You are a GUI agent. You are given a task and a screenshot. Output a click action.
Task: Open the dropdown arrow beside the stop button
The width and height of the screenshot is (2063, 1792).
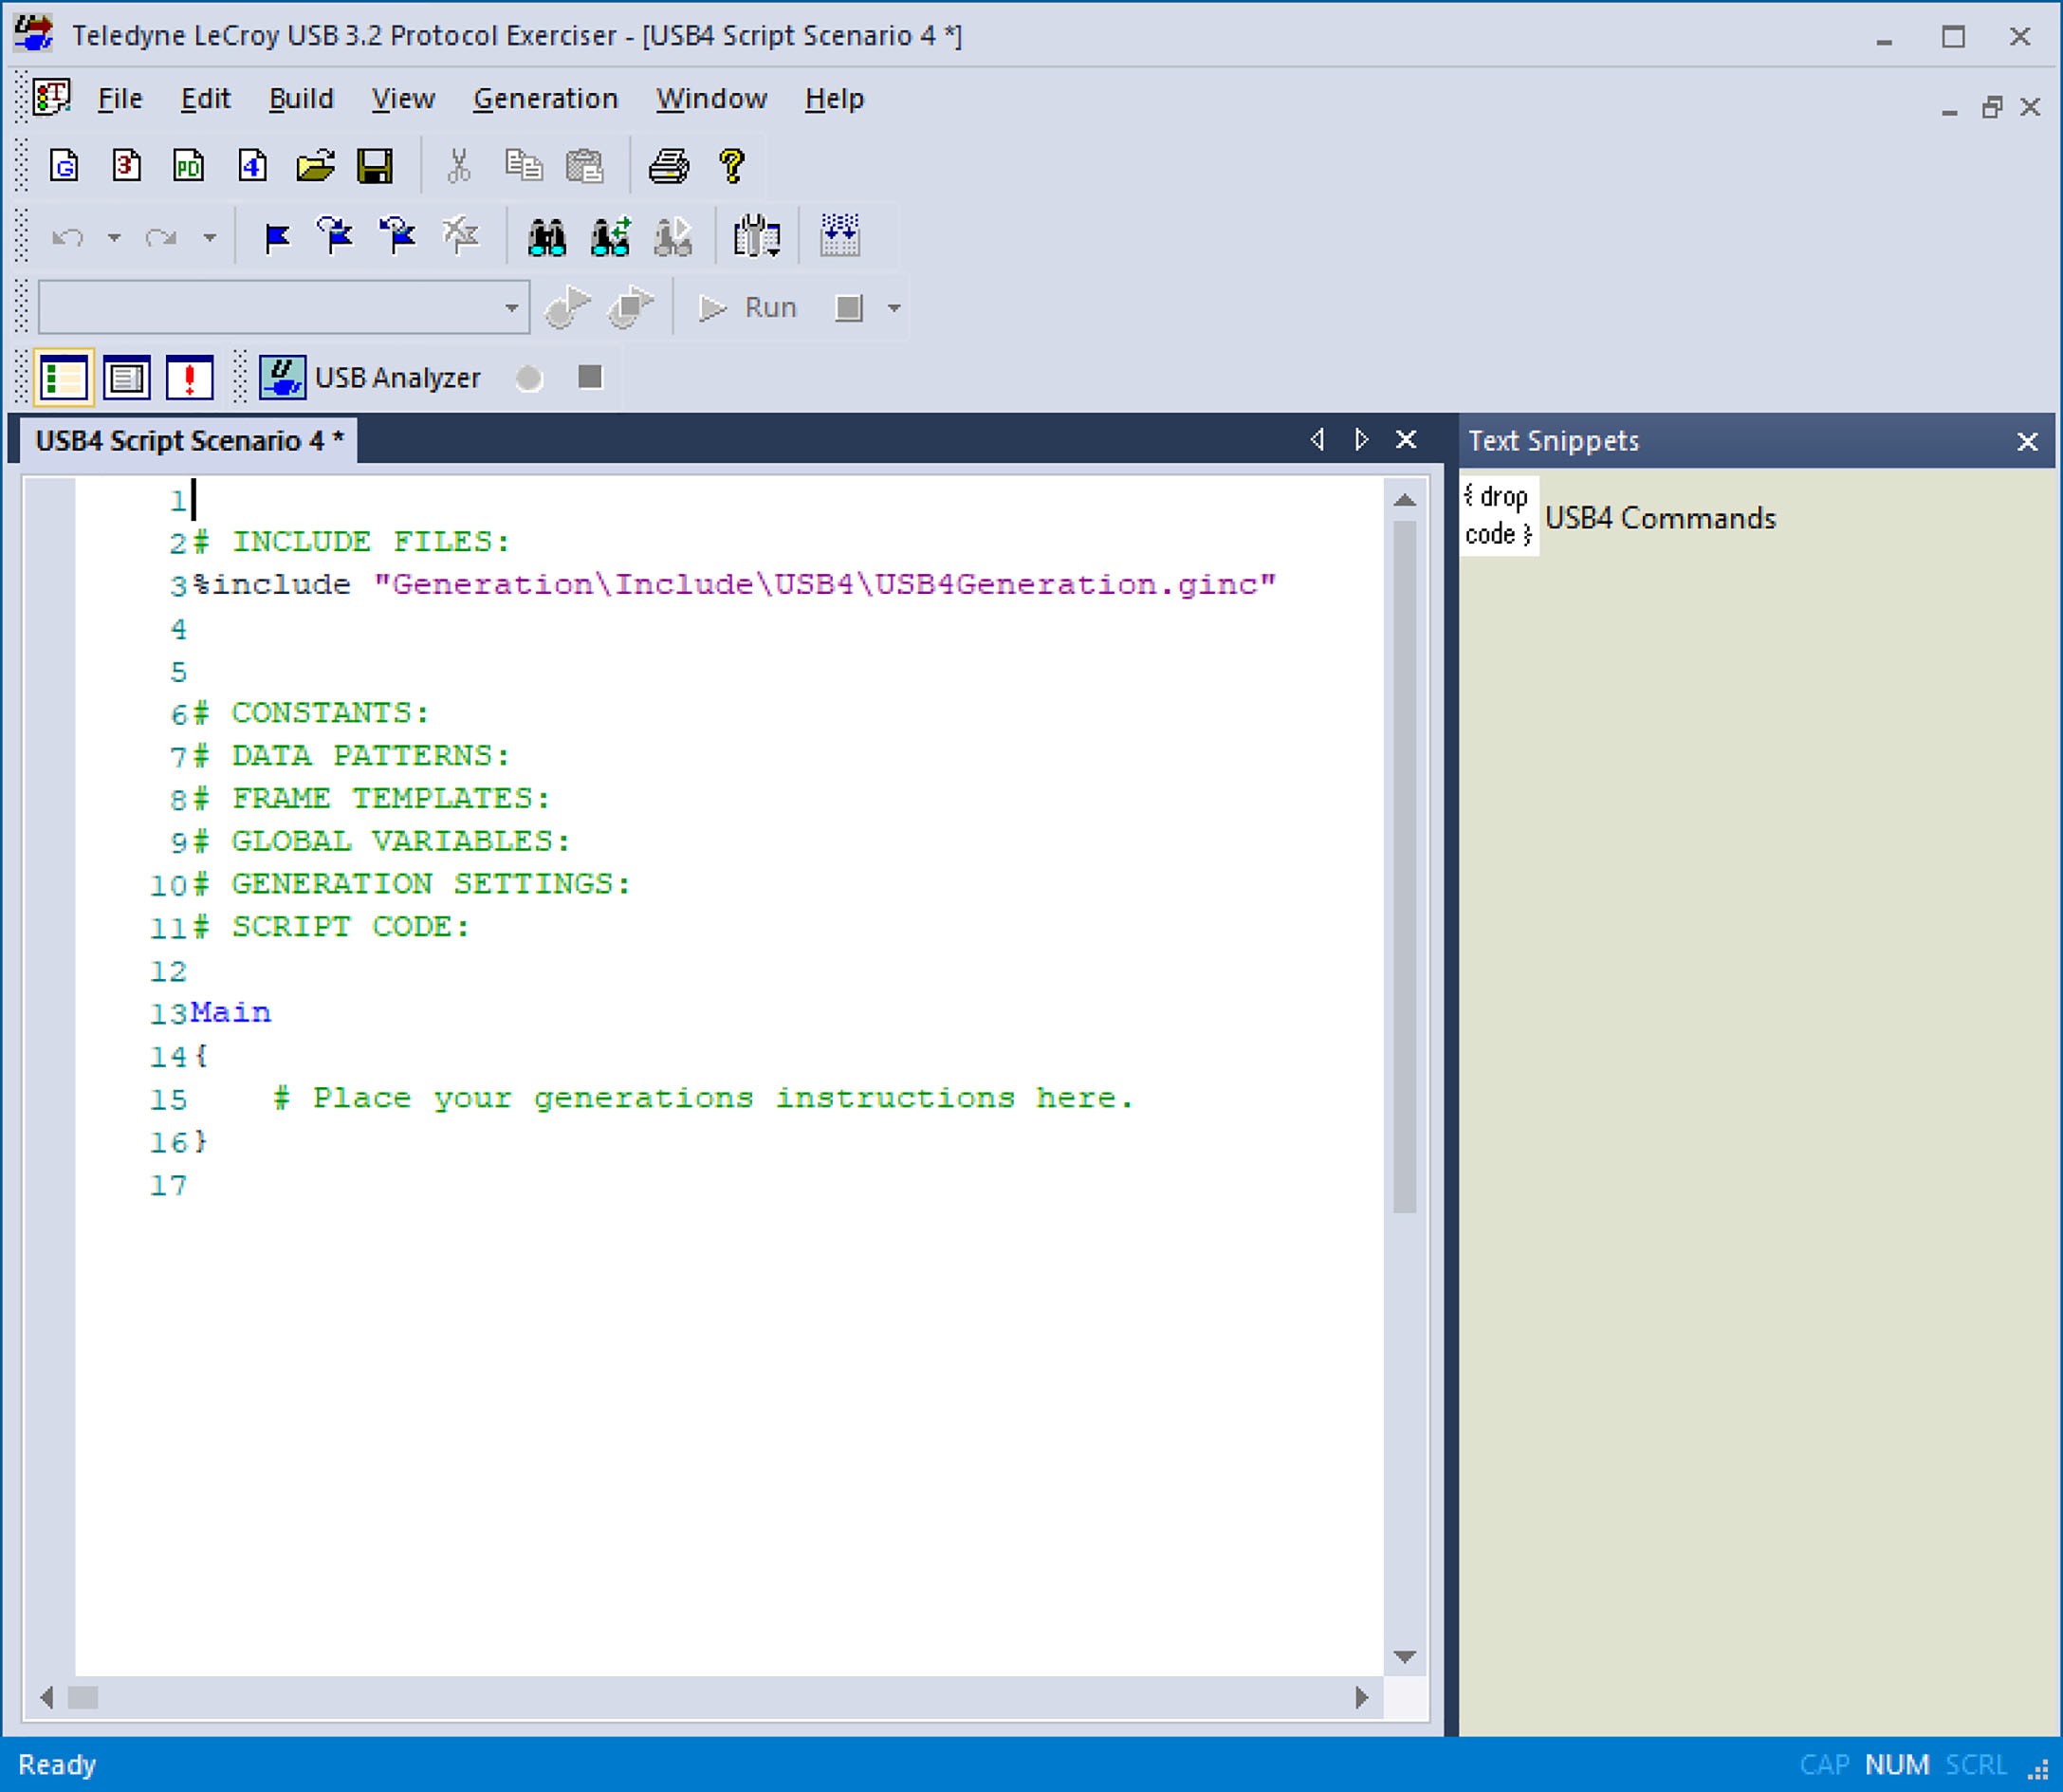pos(894,308)
